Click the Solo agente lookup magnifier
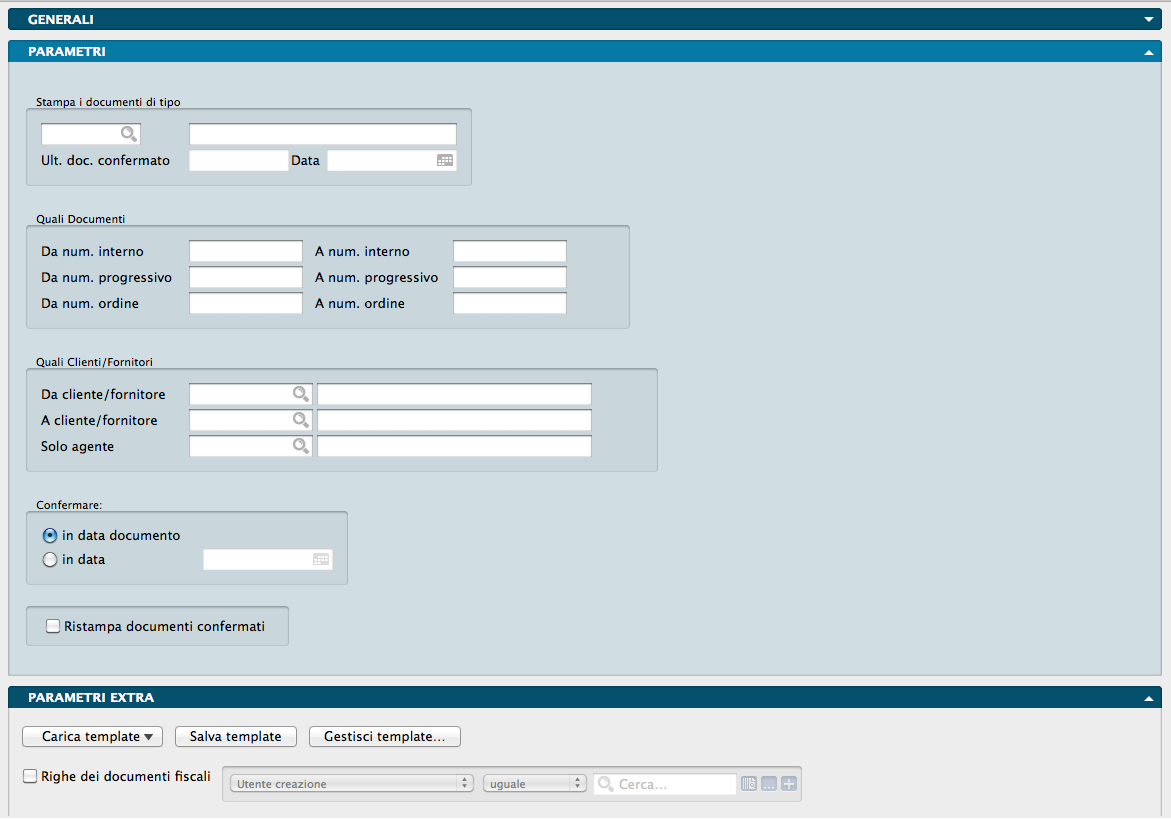 (300, 446)
